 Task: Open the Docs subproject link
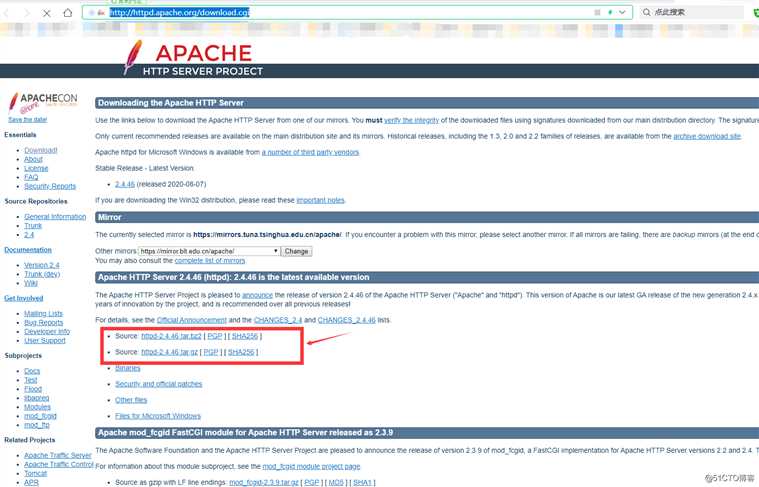coord(32,371)
